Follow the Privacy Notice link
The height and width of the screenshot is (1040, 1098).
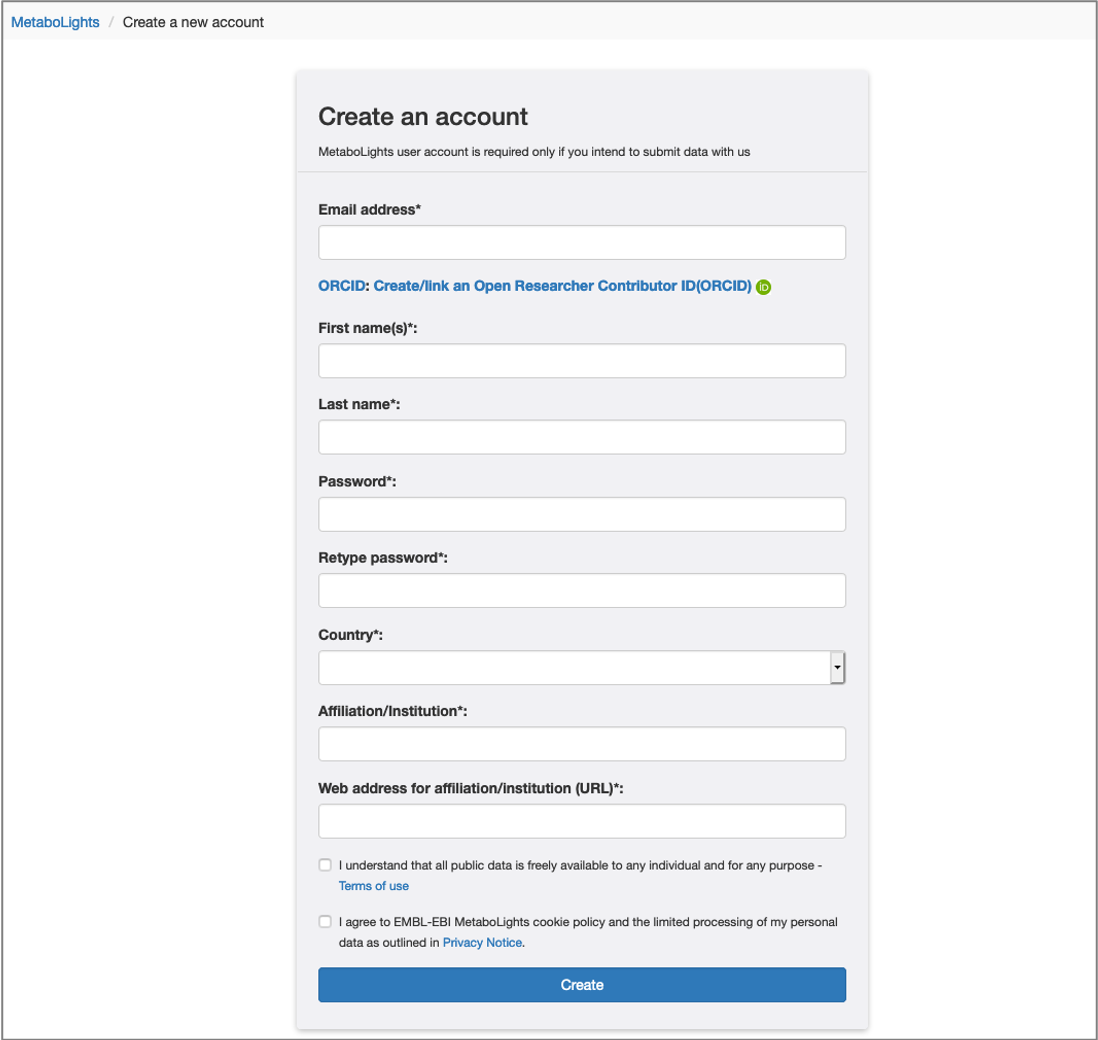(482, 943)
